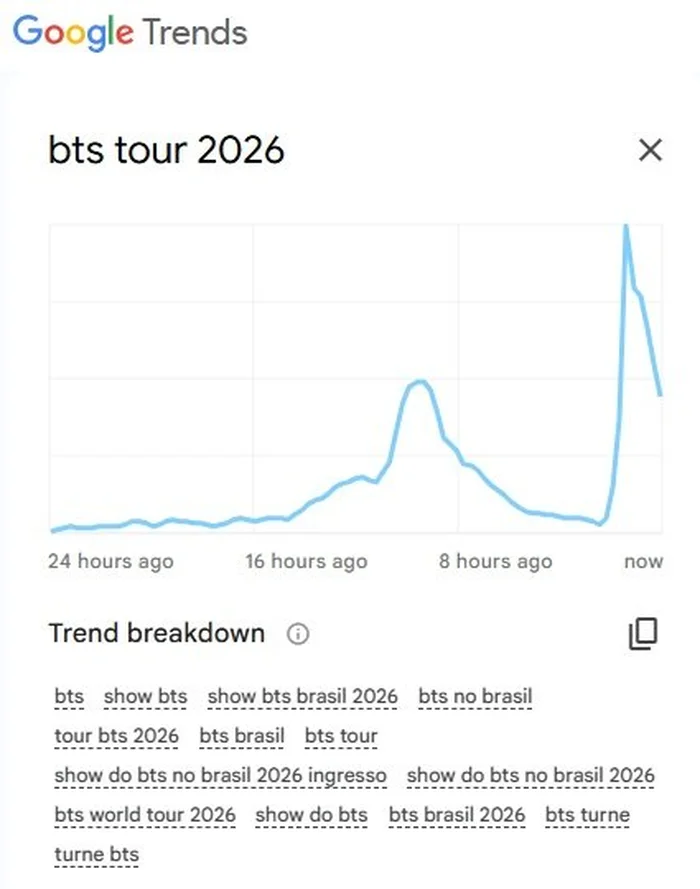
Task: Open the Trend breakdown info tooltip
Action: tap(298, 634)
